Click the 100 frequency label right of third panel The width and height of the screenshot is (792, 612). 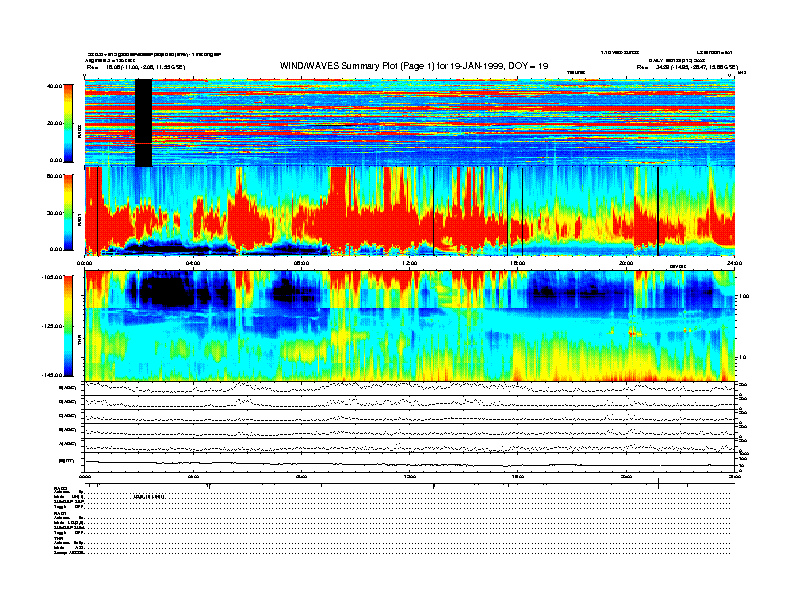[742, 297]
